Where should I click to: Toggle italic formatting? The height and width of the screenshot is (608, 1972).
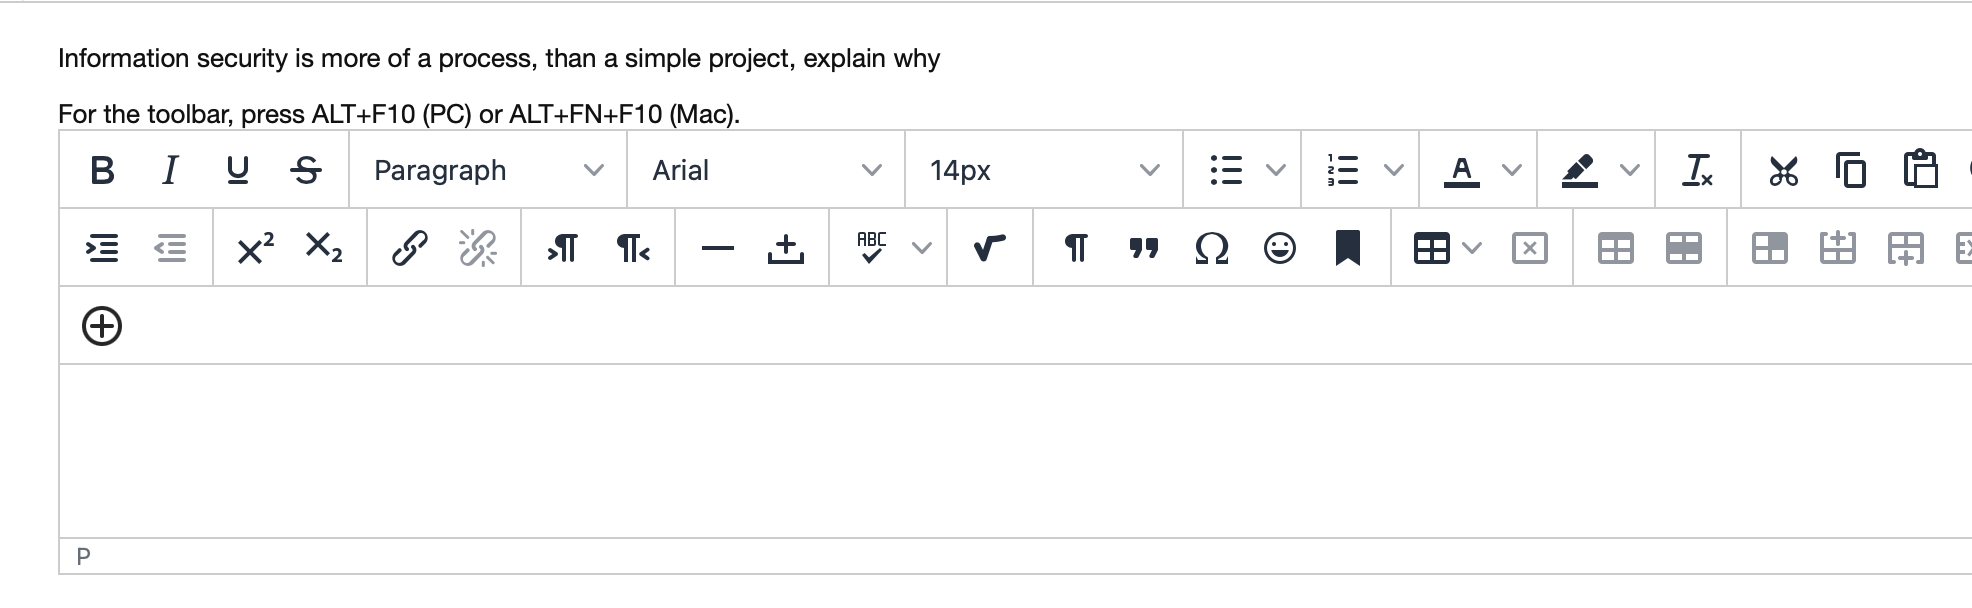coord(170,170)
